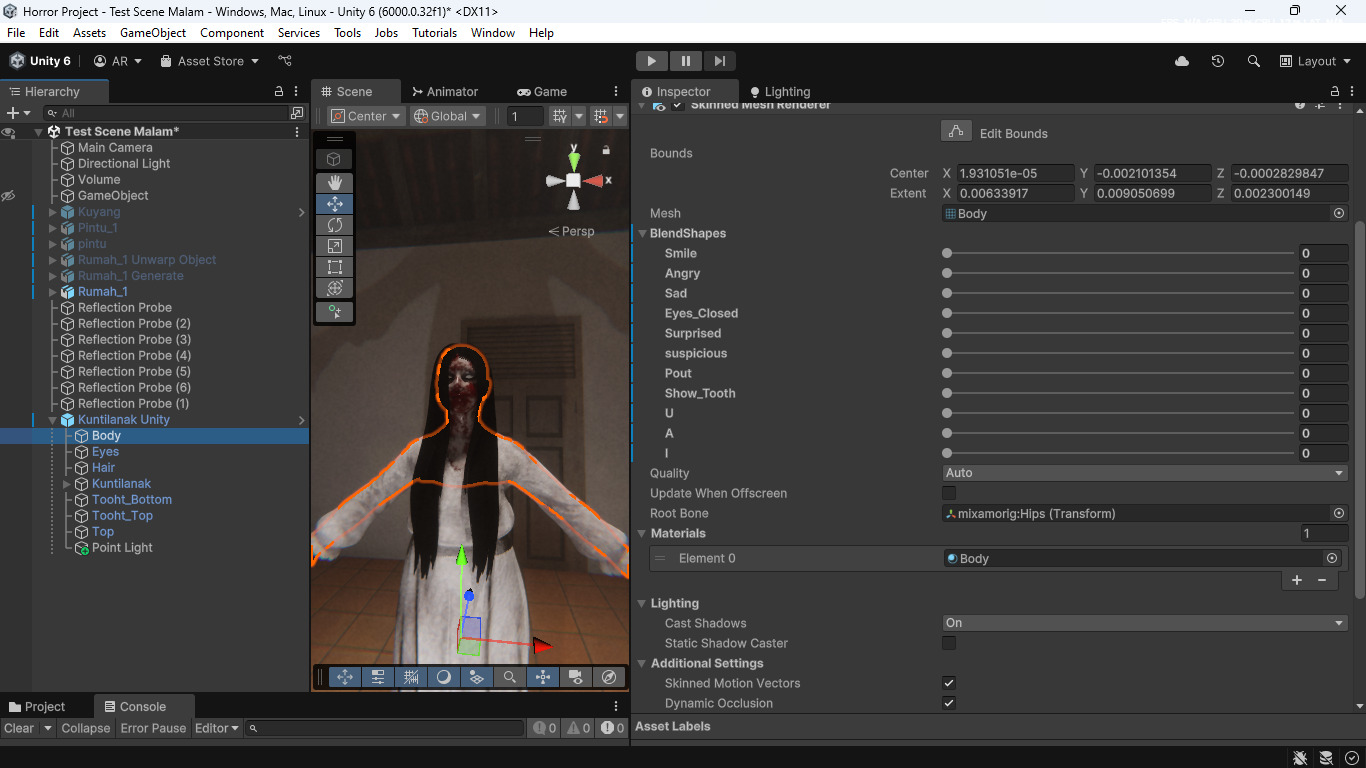The image size is (1366, 768).
Task: Switch to the Game tab
Action: (x=542, y=91)
